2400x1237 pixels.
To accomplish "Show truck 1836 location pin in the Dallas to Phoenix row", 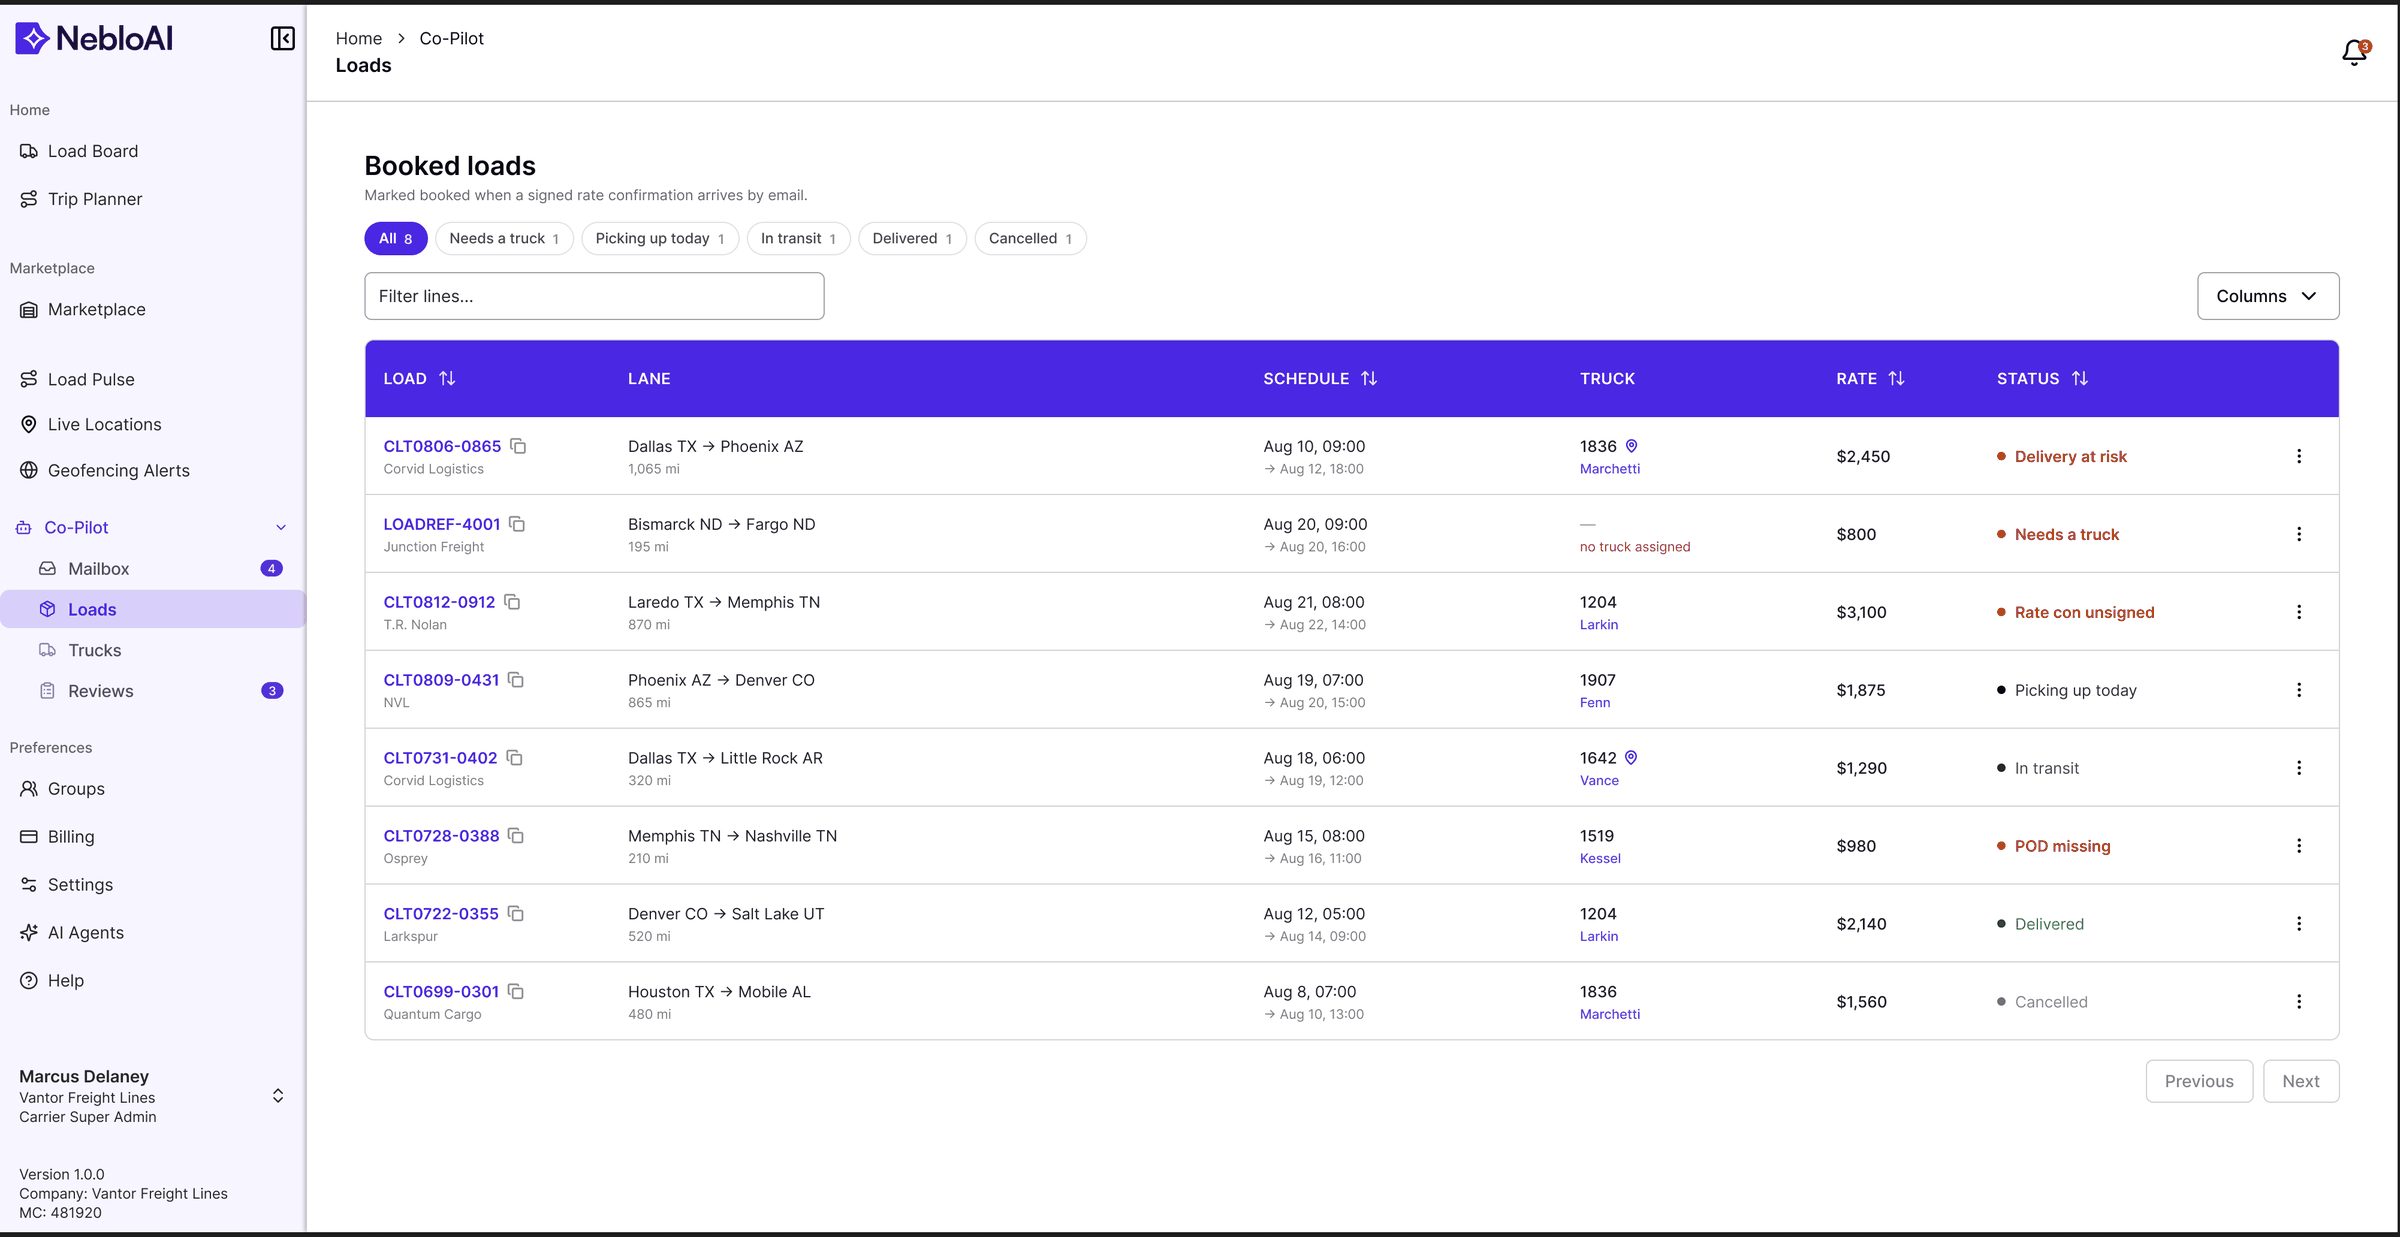I will click(1631, 446).
